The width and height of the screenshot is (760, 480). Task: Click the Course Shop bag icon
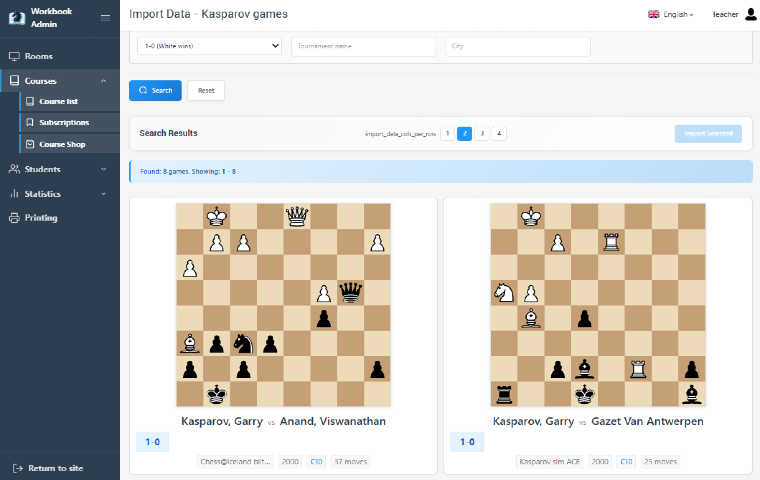30,144
